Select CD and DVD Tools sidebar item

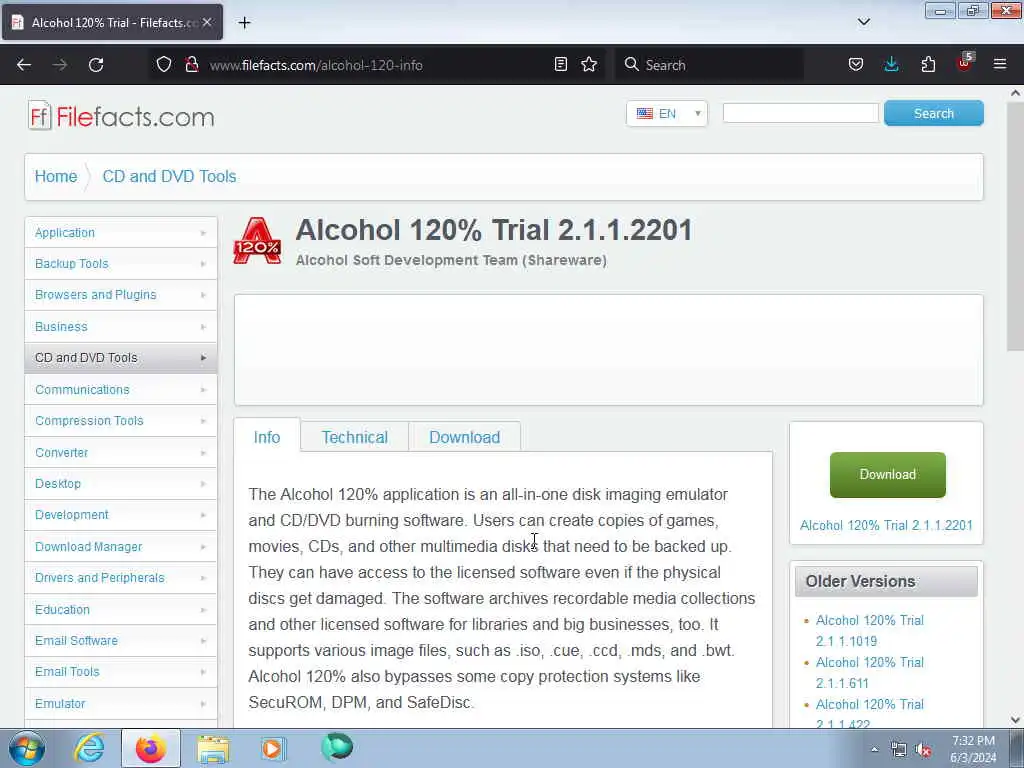121,358
